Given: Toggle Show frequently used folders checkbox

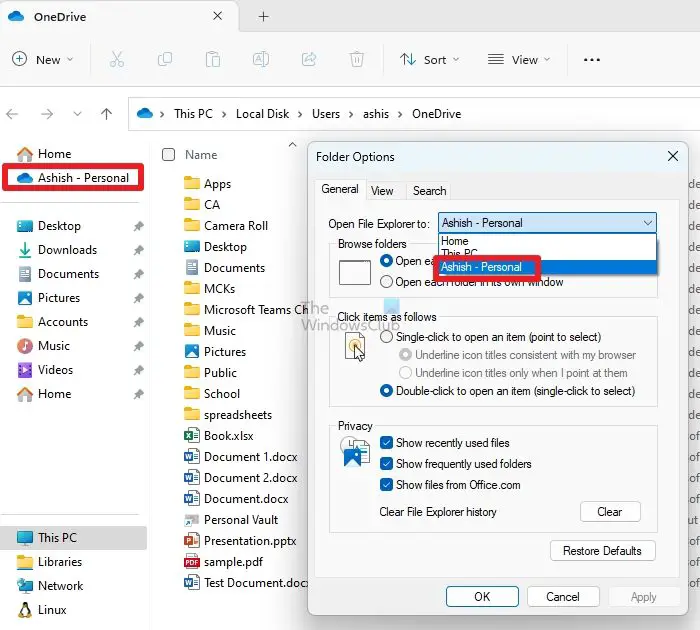Looking at the screenshot, I should [386, 463].
